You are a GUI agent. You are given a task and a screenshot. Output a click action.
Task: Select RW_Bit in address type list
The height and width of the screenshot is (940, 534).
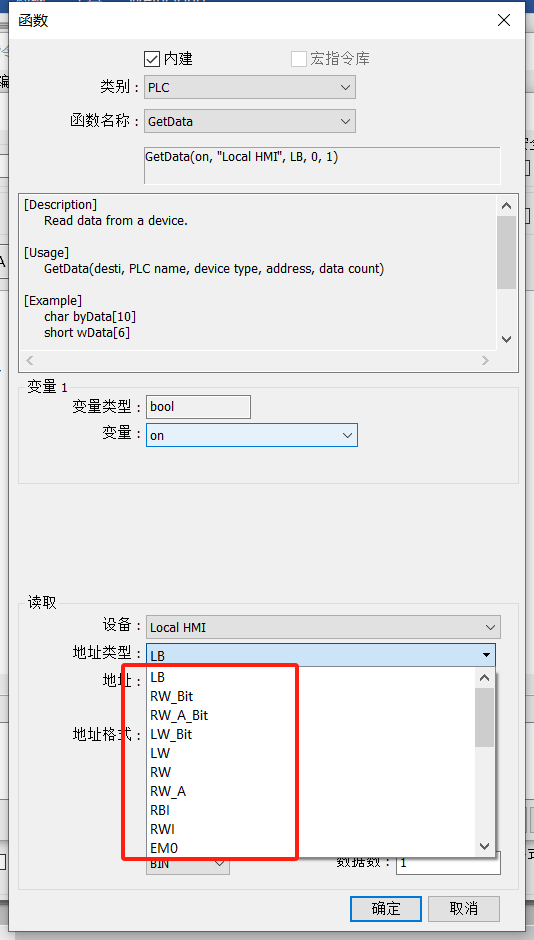[x=171, y=696]
